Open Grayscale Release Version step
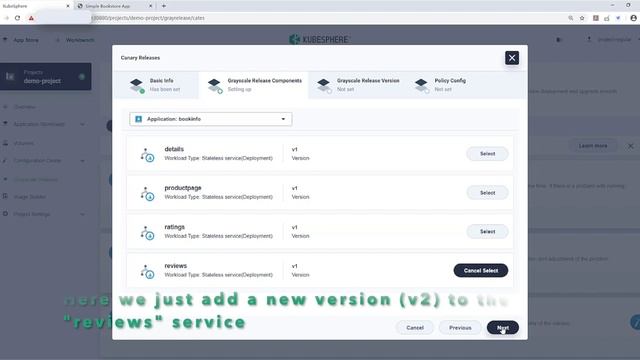Viewport: 640px width, 360px height. point(358,85)
